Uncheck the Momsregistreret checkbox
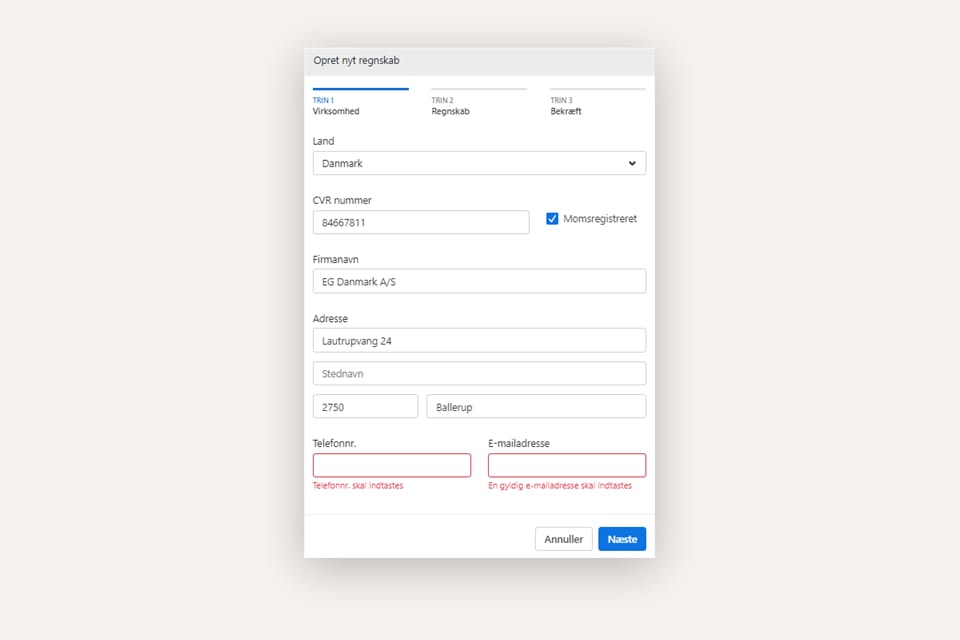Viewport: 960px width, 640px height. click(x=552, y=218)
